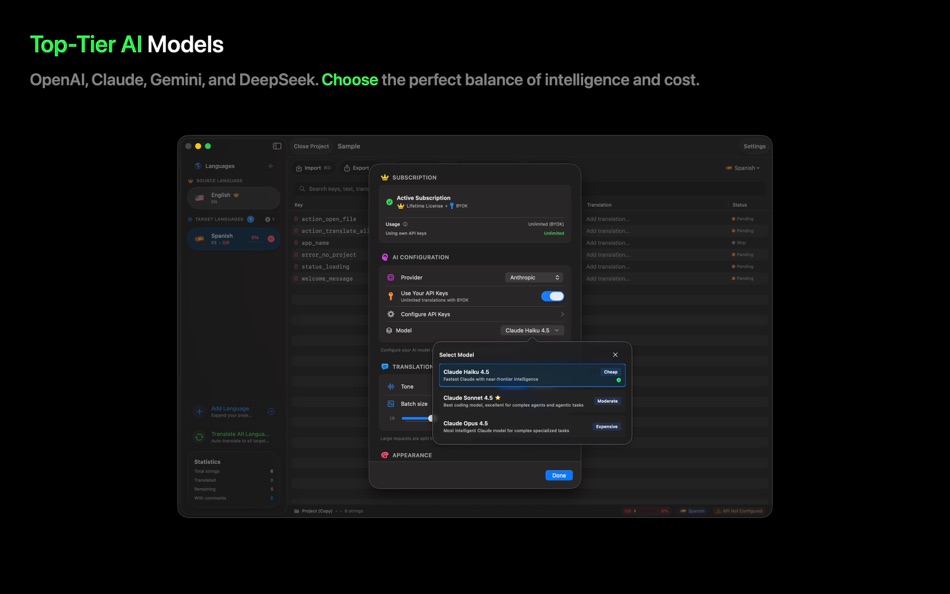Open the Provider dropdown showing Anthropic
This screenshot has width=950, height=594.
[x=534, y=277]
